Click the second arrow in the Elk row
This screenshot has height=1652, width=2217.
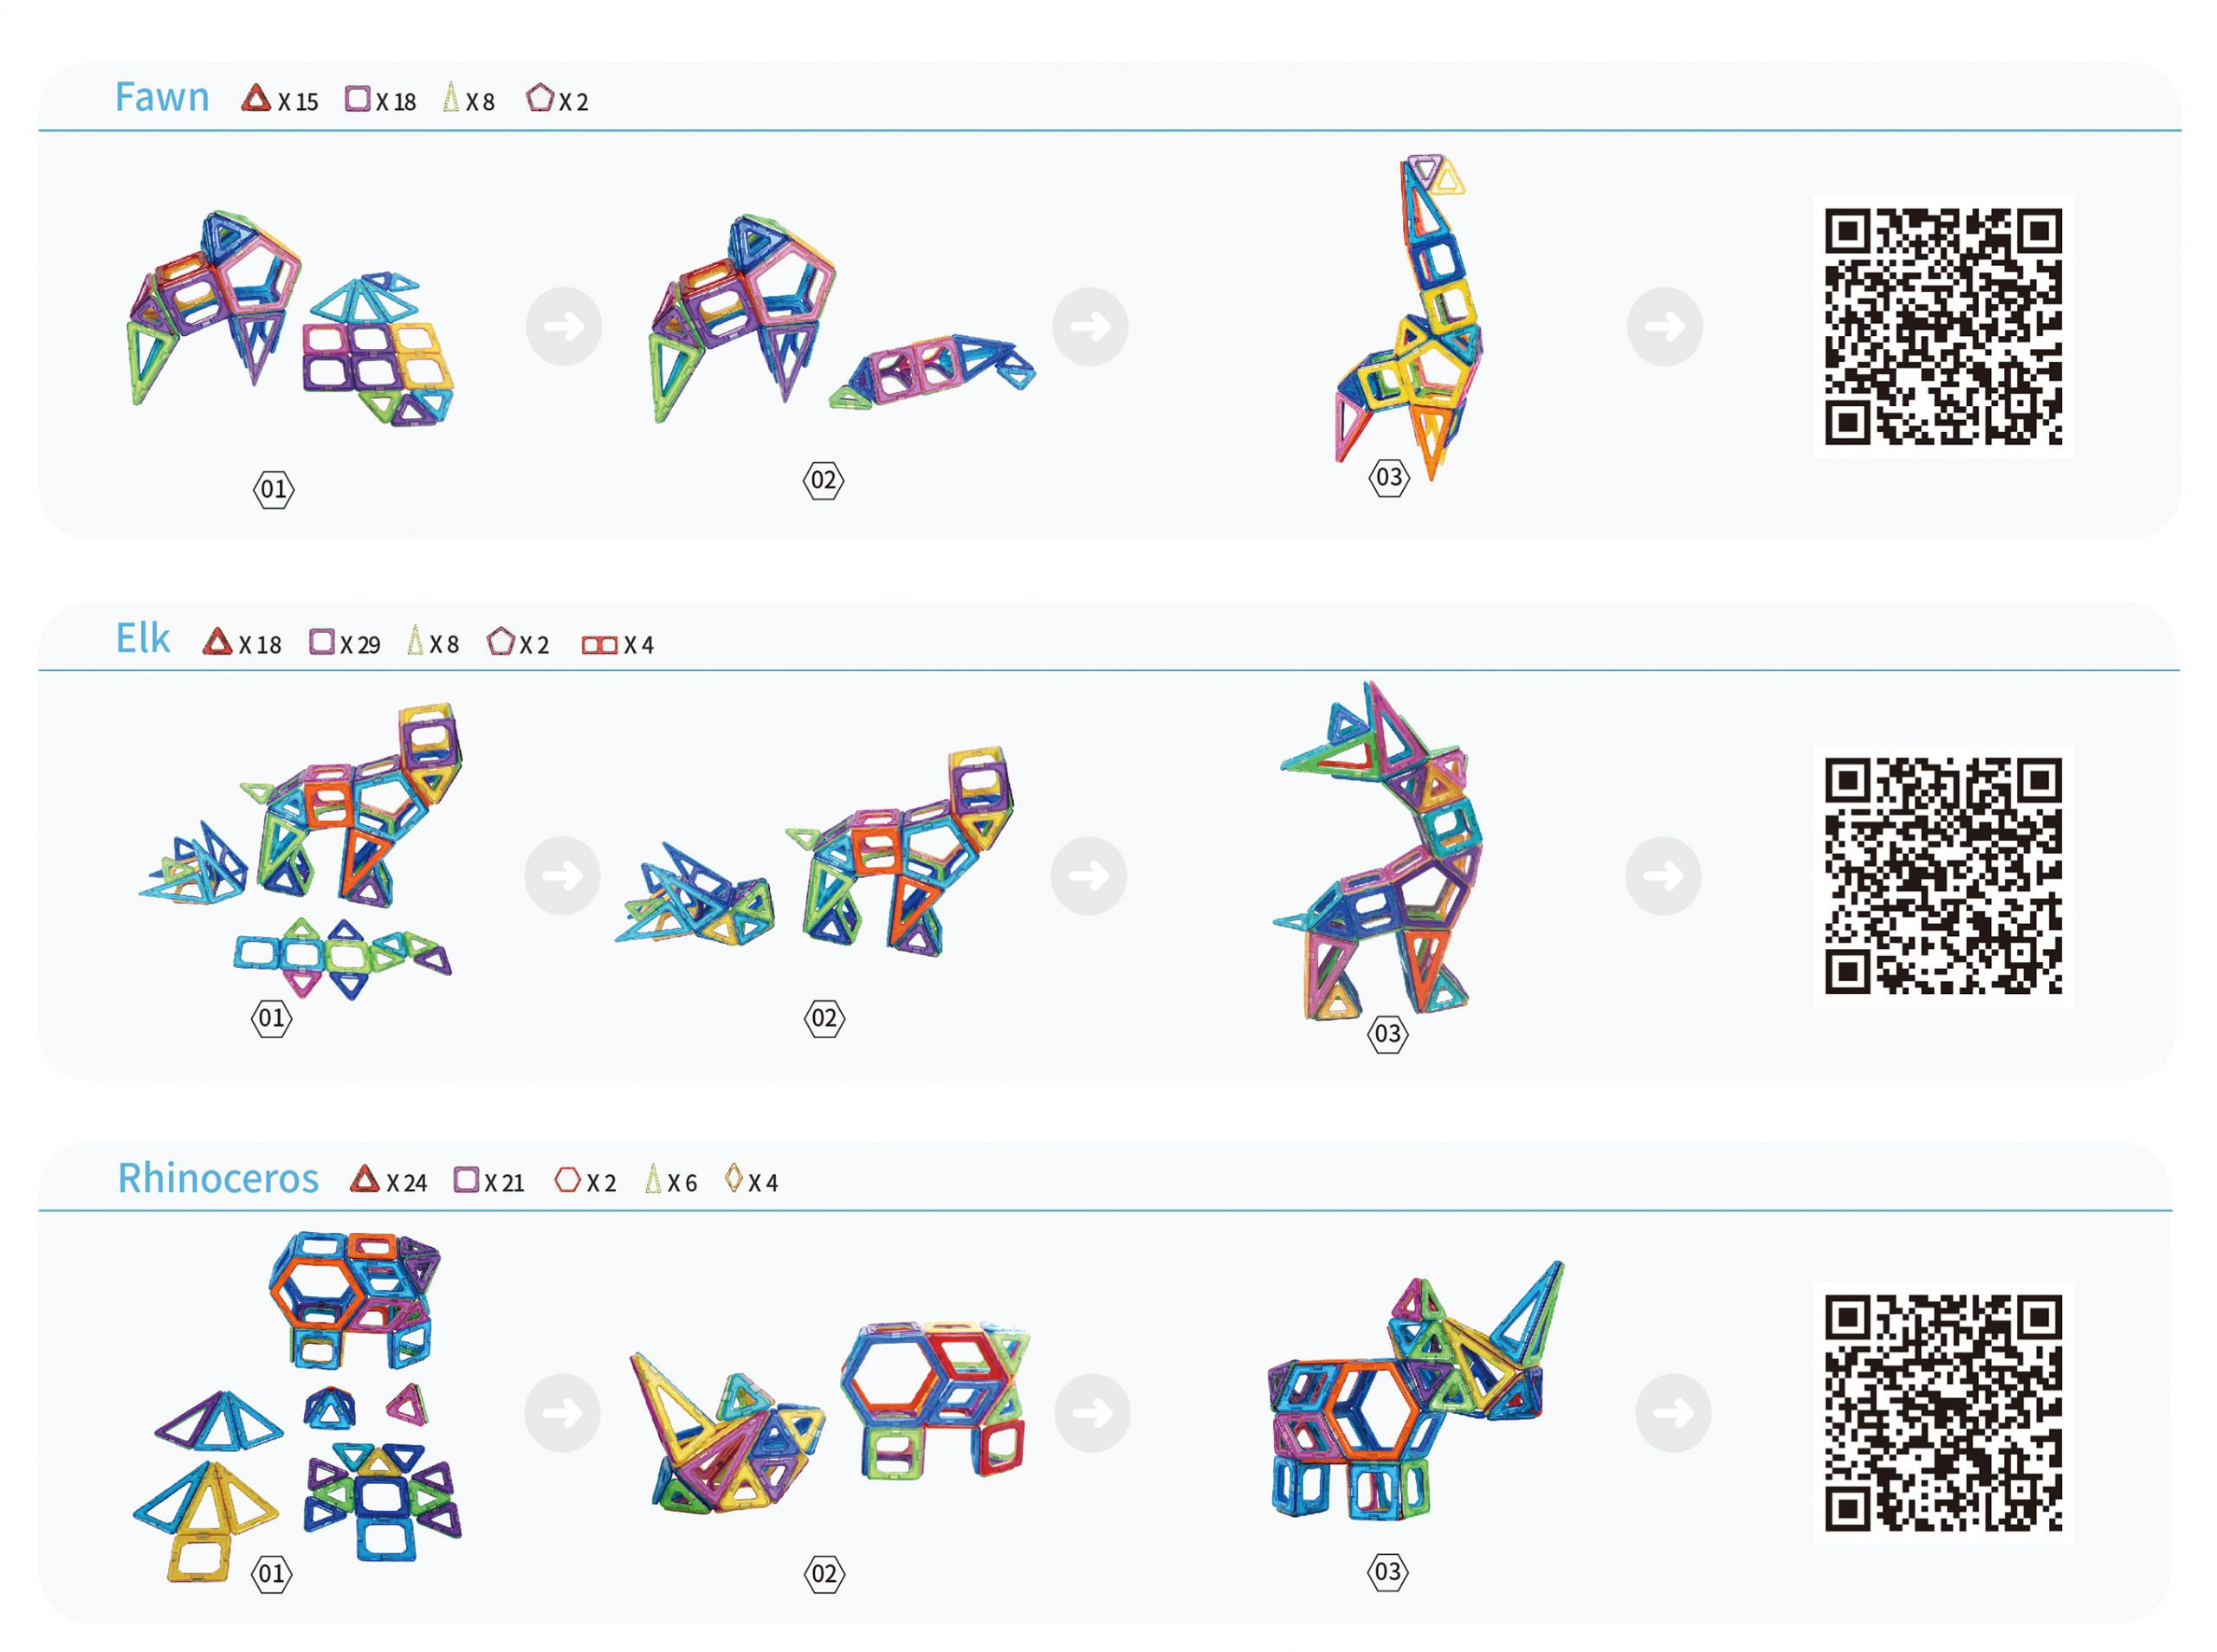[1089, 876]
